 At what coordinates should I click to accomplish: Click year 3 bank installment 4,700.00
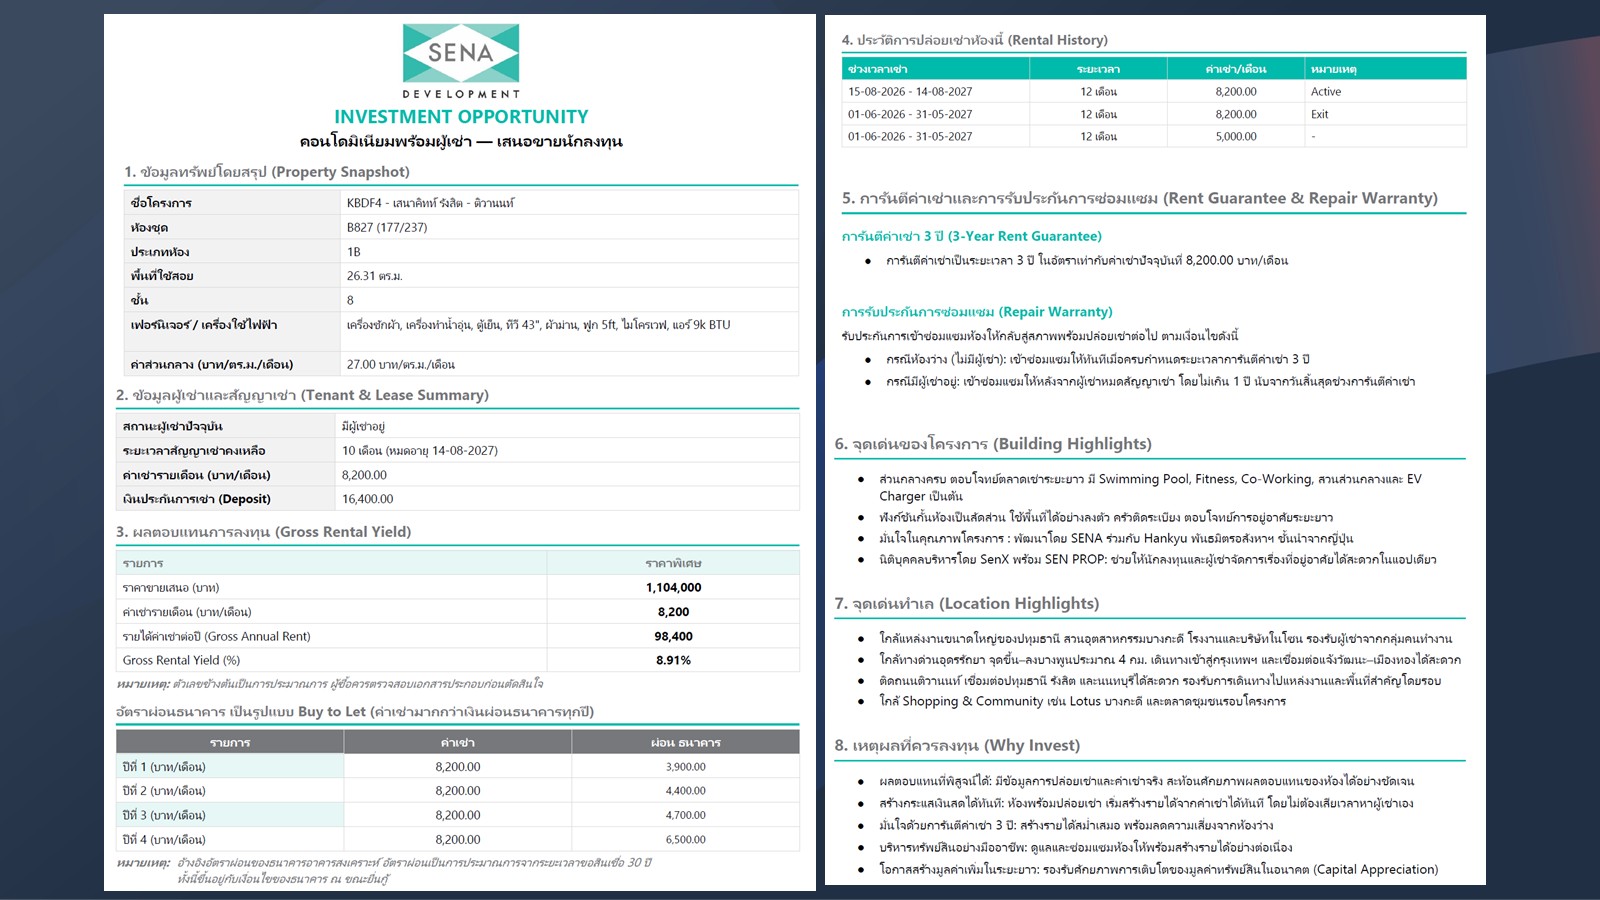click(x=685, y=815)
